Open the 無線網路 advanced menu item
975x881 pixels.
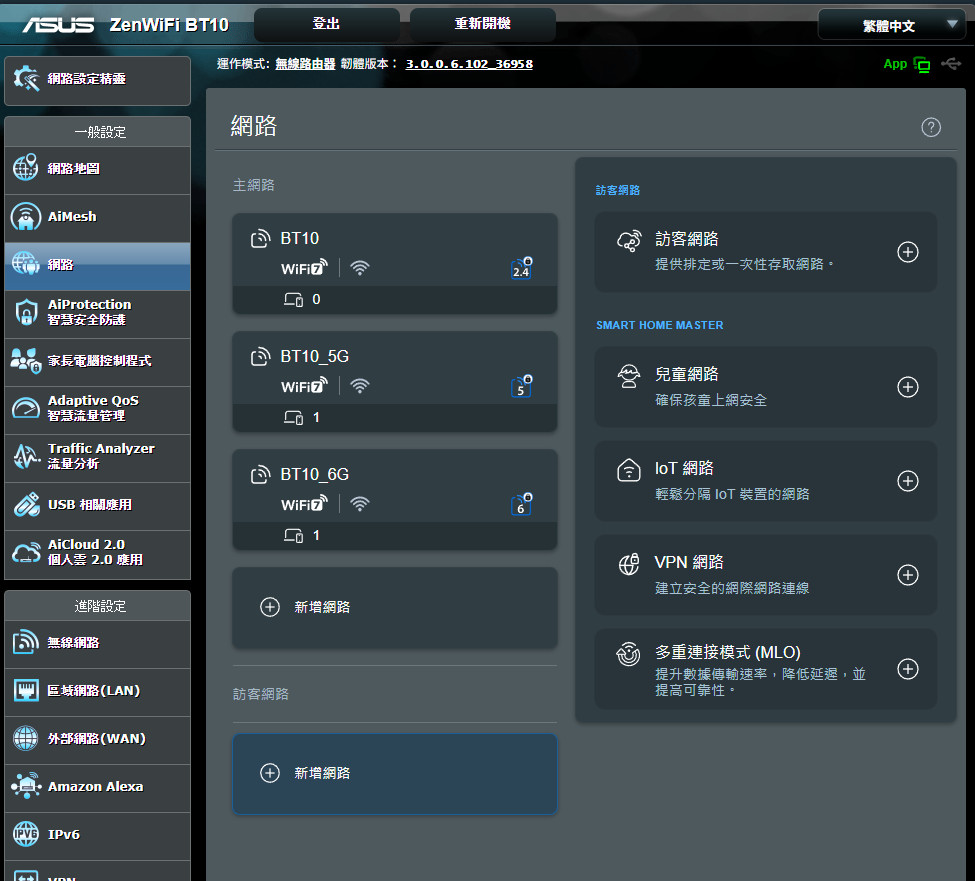98,643
